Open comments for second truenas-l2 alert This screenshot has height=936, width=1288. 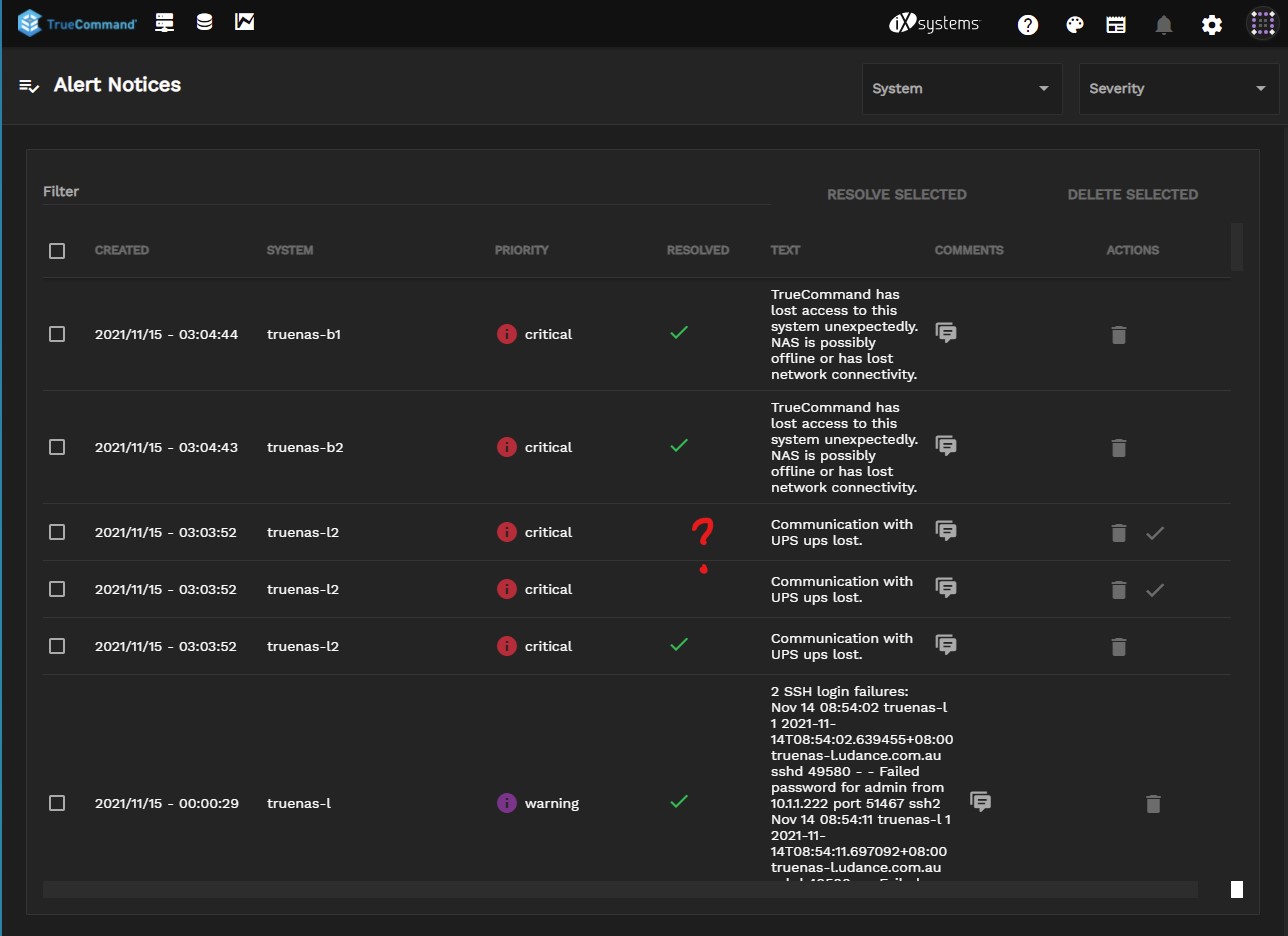tap(946, 588)
